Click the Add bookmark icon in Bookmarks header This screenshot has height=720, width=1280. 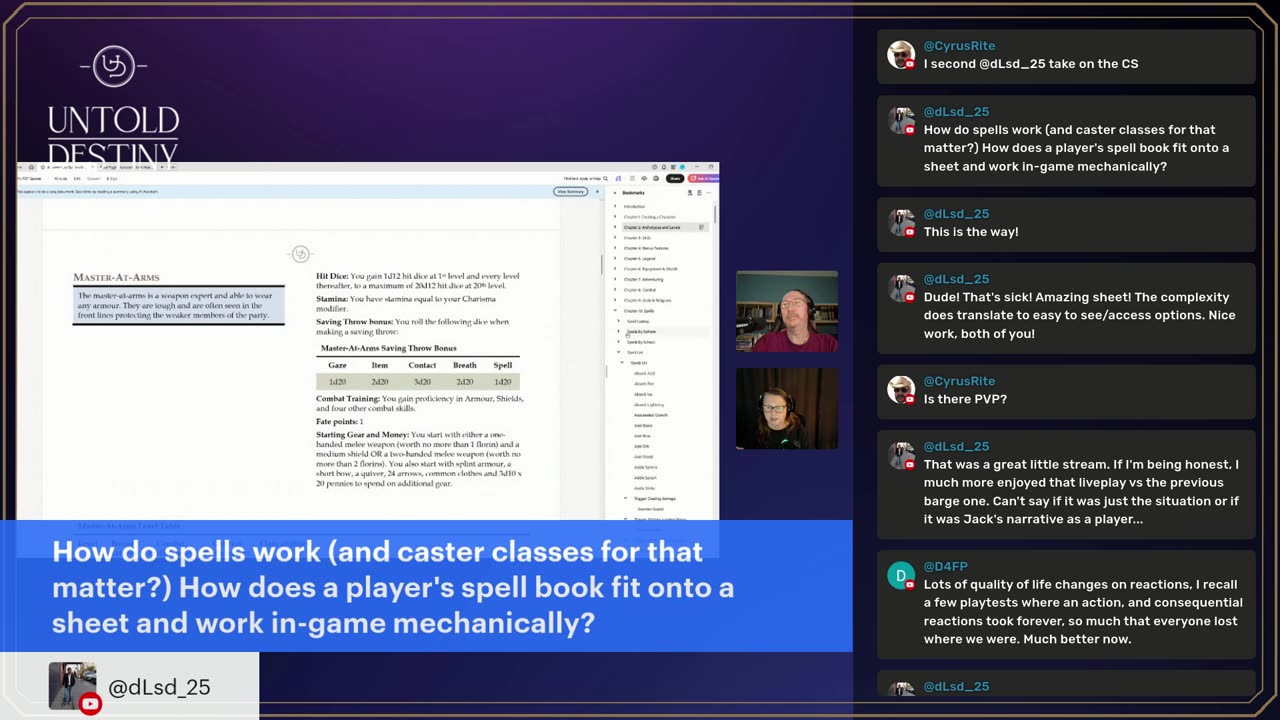(x=690, y=193)
